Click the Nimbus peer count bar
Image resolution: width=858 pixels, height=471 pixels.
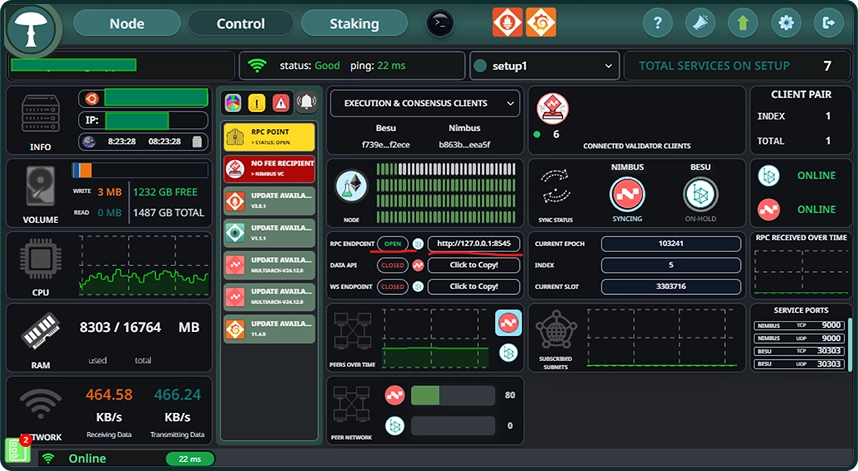(x=453, y=395)
